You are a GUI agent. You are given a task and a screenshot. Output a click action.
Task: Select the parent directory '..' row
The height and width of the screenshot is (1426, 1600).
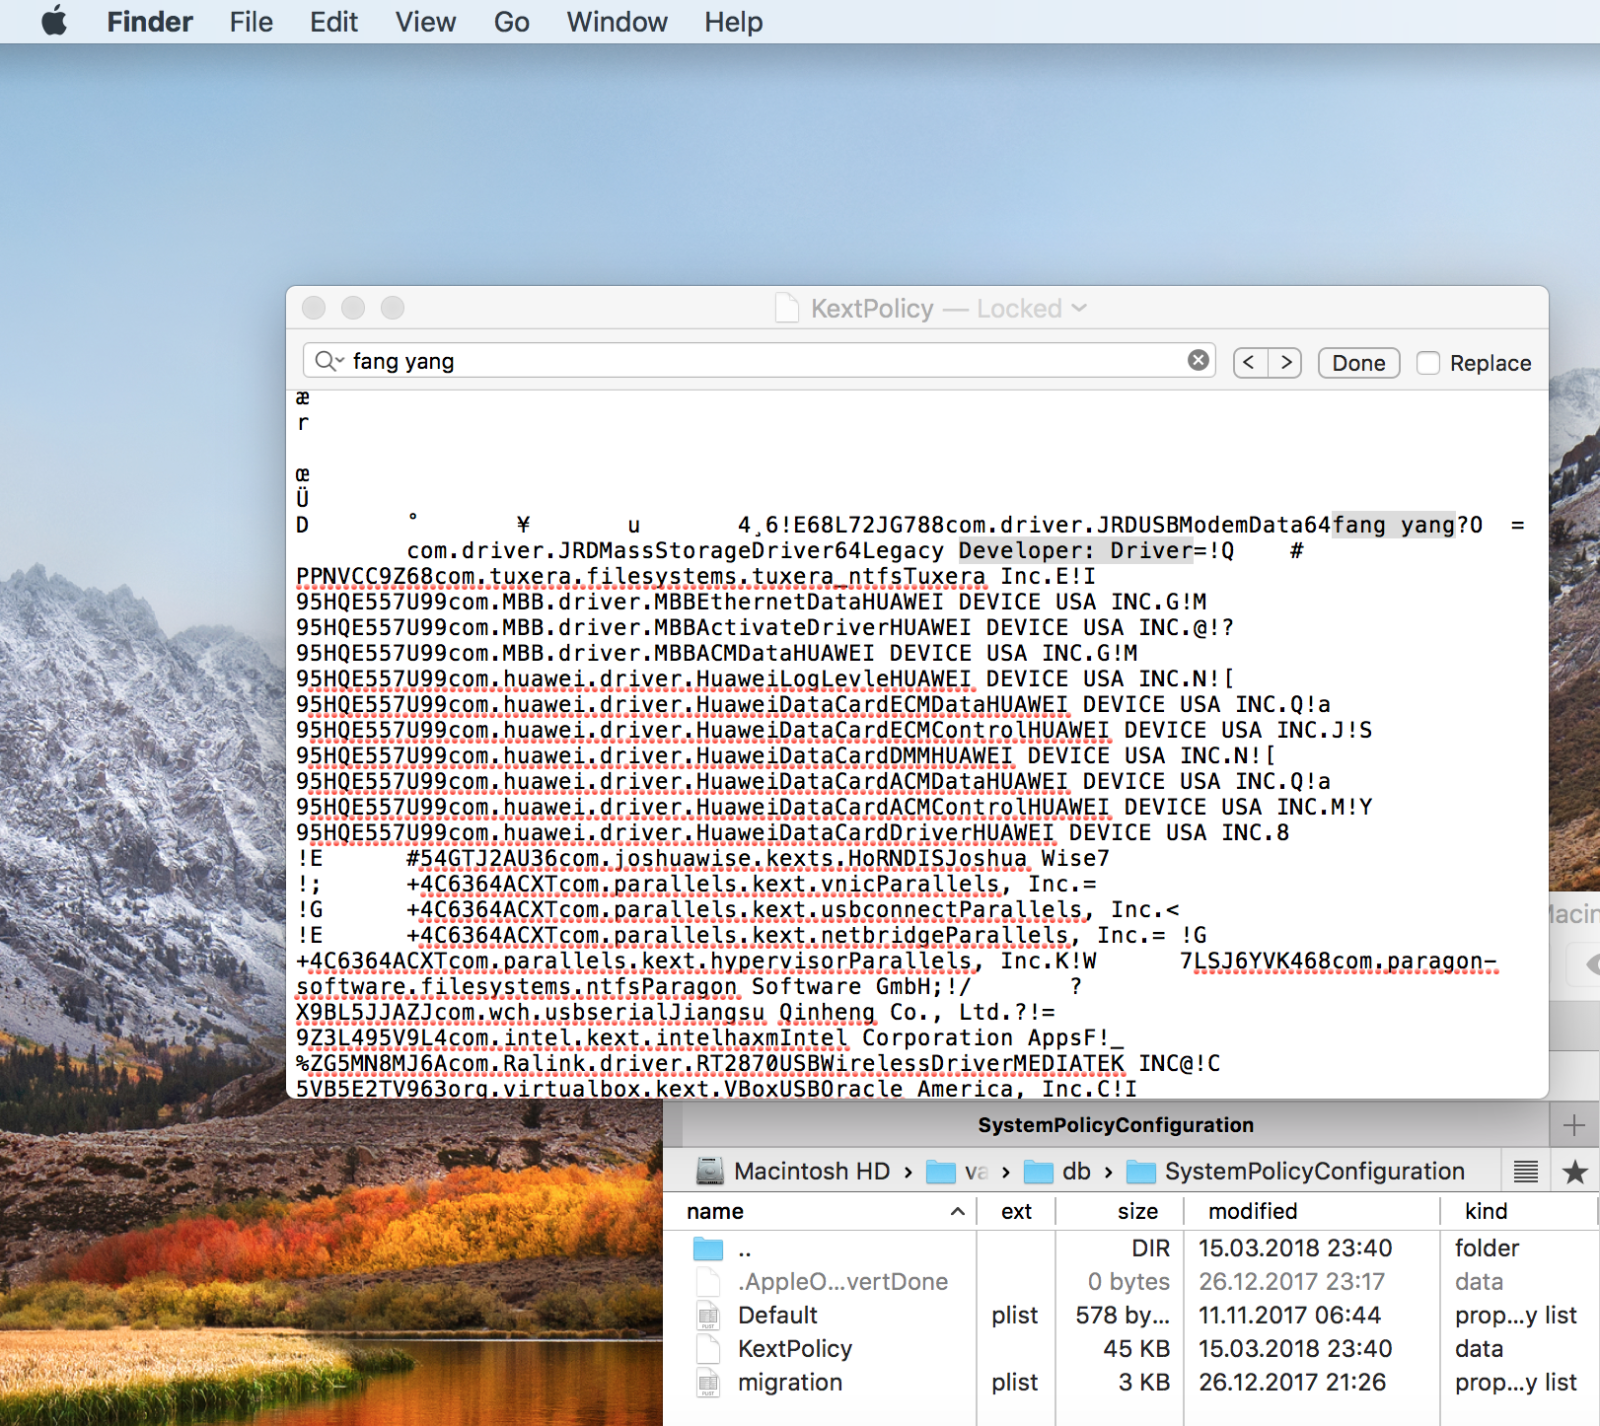(1131, 1248)
